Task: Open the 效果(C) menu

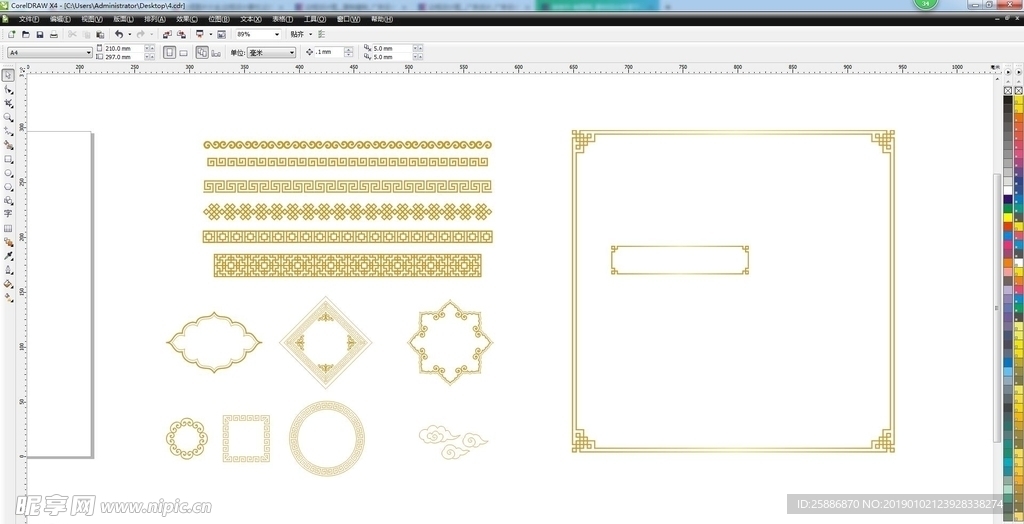Action: [x=187, y=20]
